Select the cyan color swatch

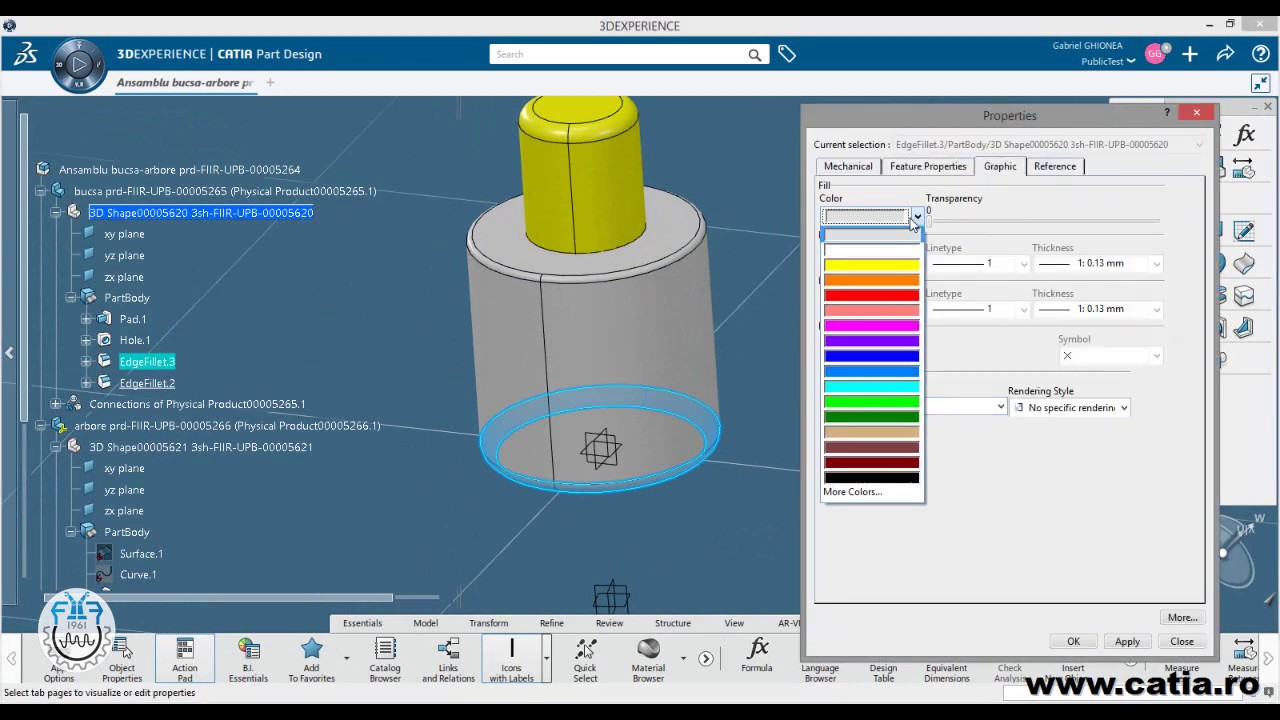click(x=871, y=386)
